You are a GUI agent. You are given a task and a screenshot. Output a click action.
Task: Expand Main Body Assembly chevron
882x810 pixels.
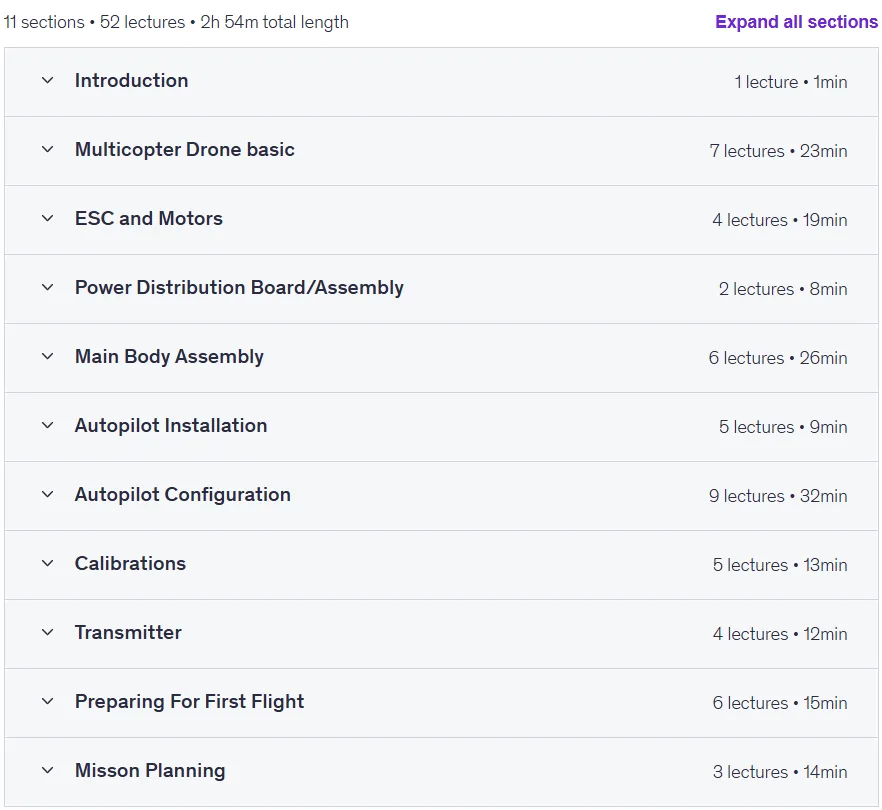point(48,357)
